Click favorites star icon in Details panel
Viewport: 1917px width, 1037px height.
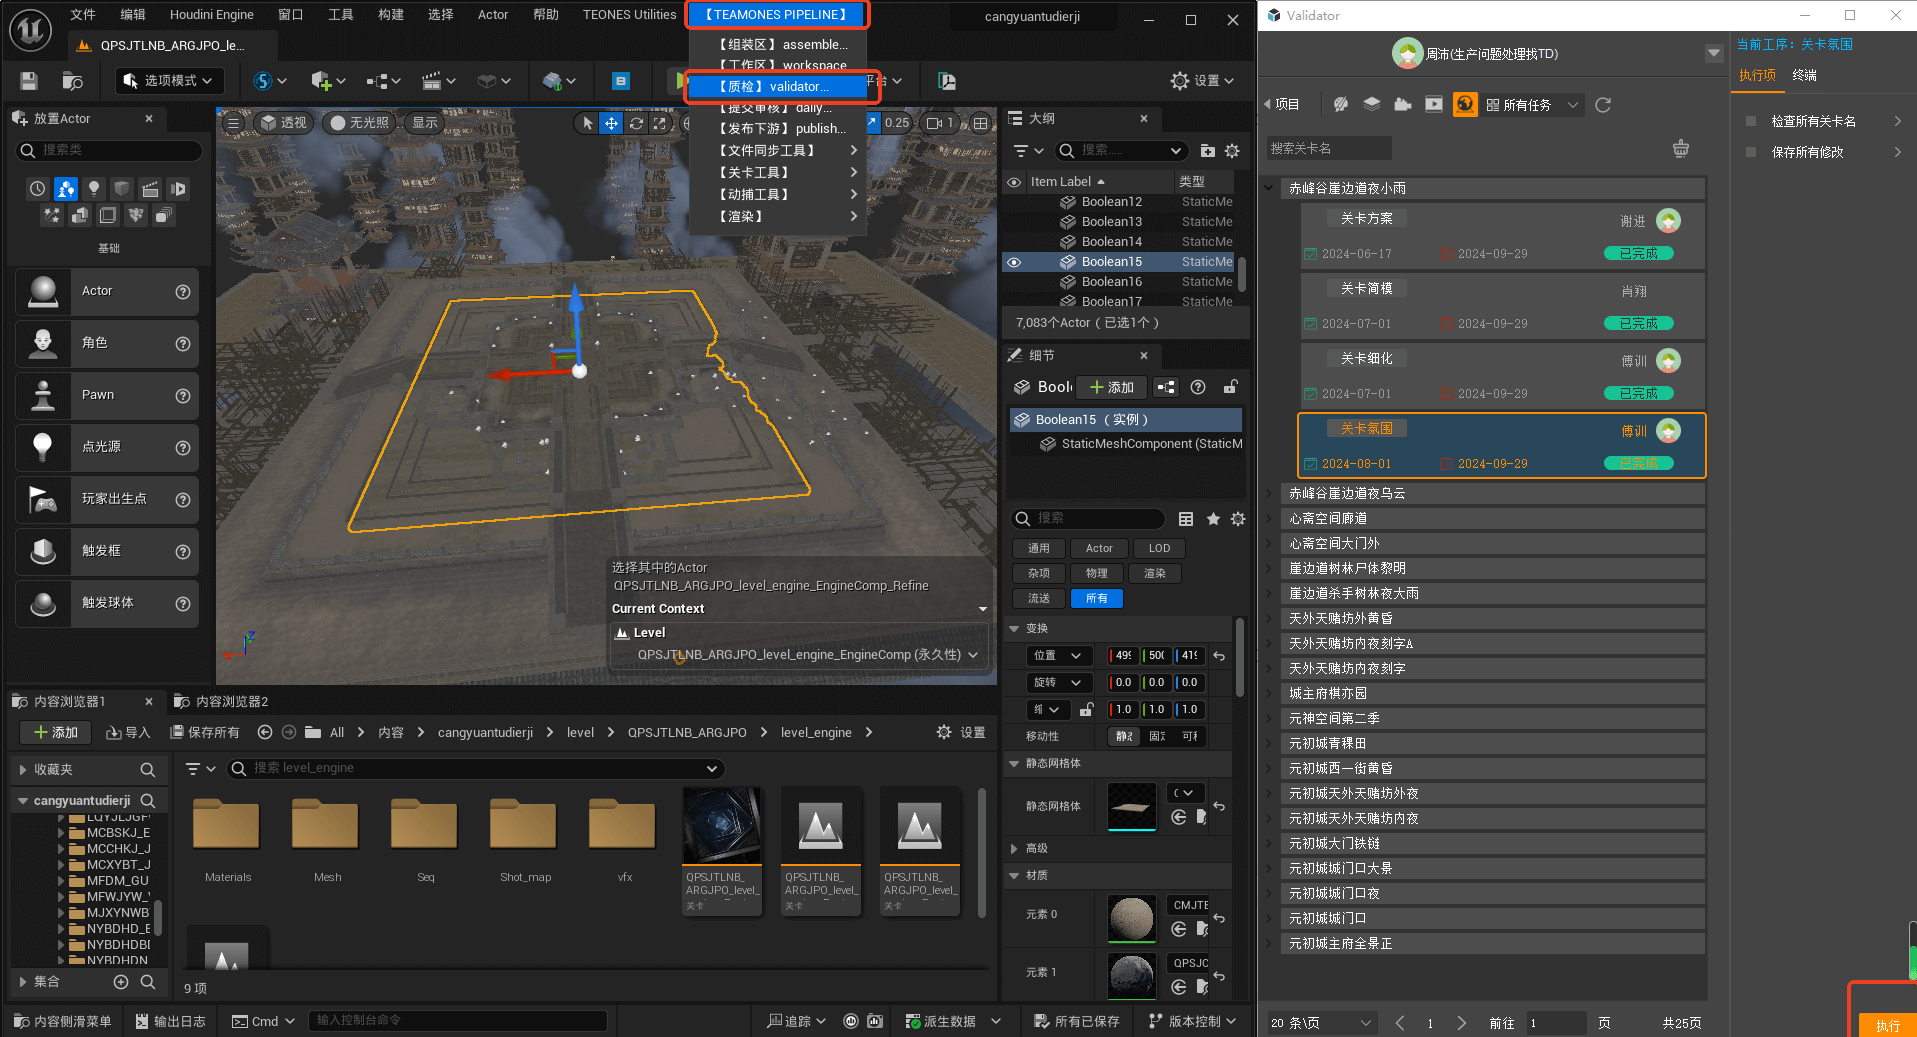(x=1213, y=518)
